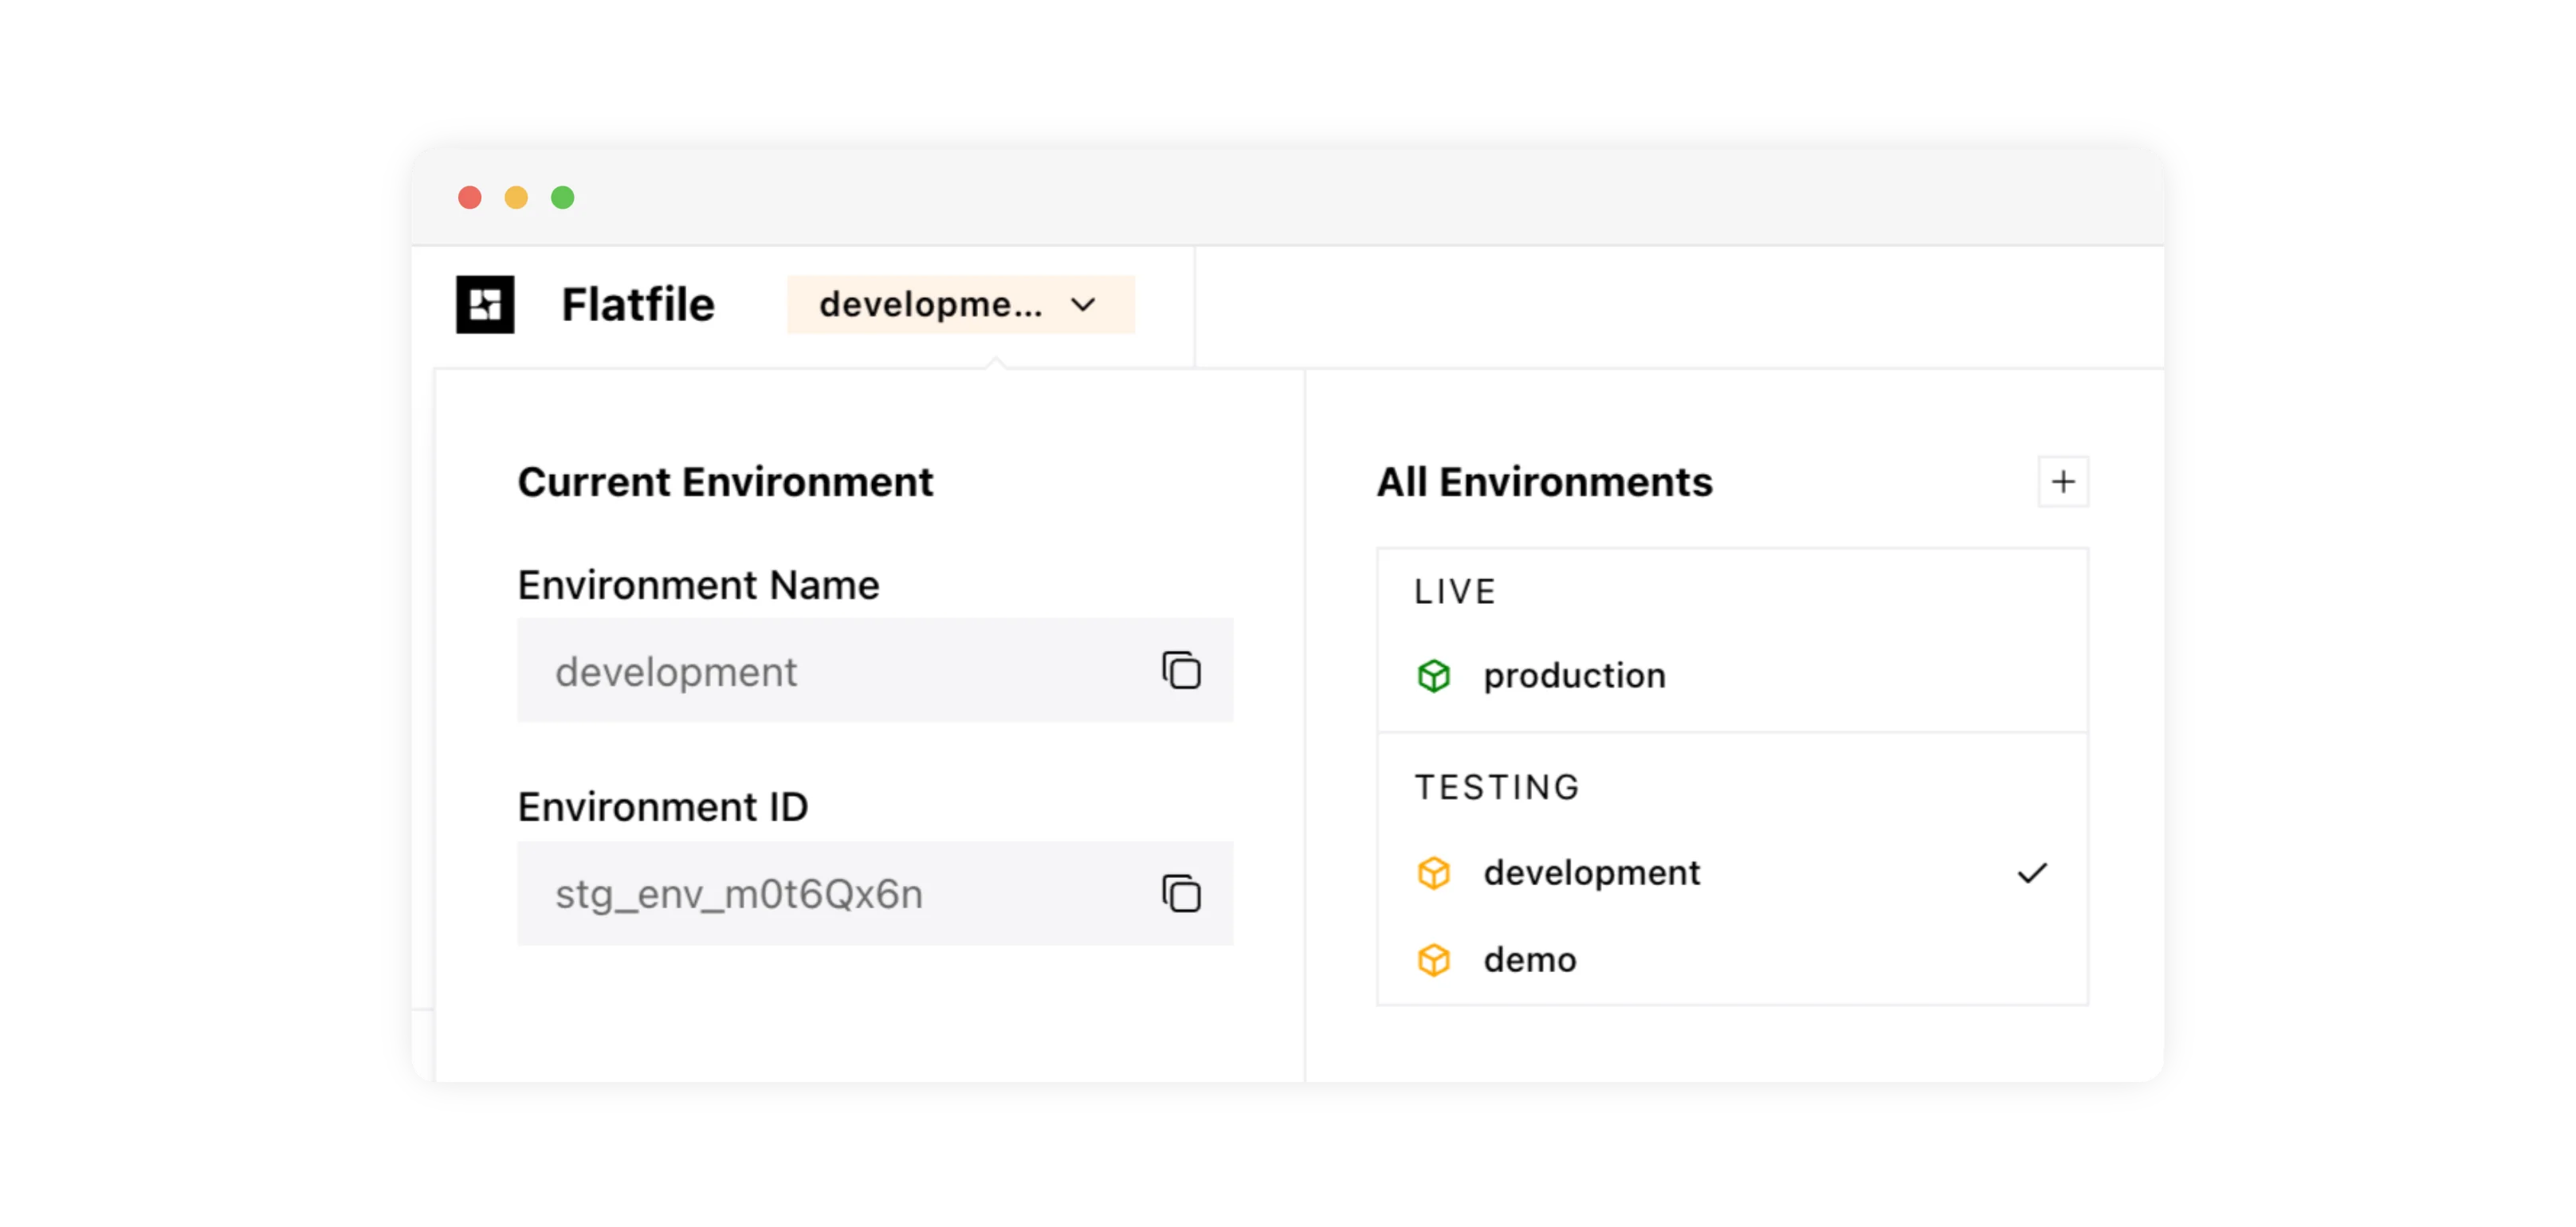Viewport: 2576px width, 1227px height.
Task: Click the green production cube icon
Action: 1433,676
